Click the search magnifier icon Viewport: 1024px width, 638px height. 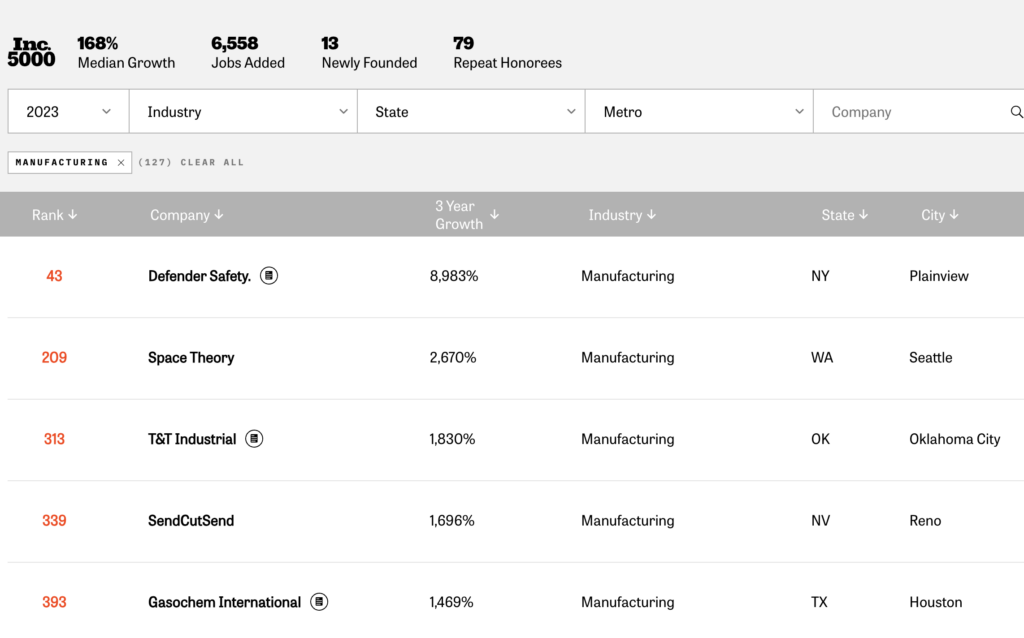coord(1016,112)
